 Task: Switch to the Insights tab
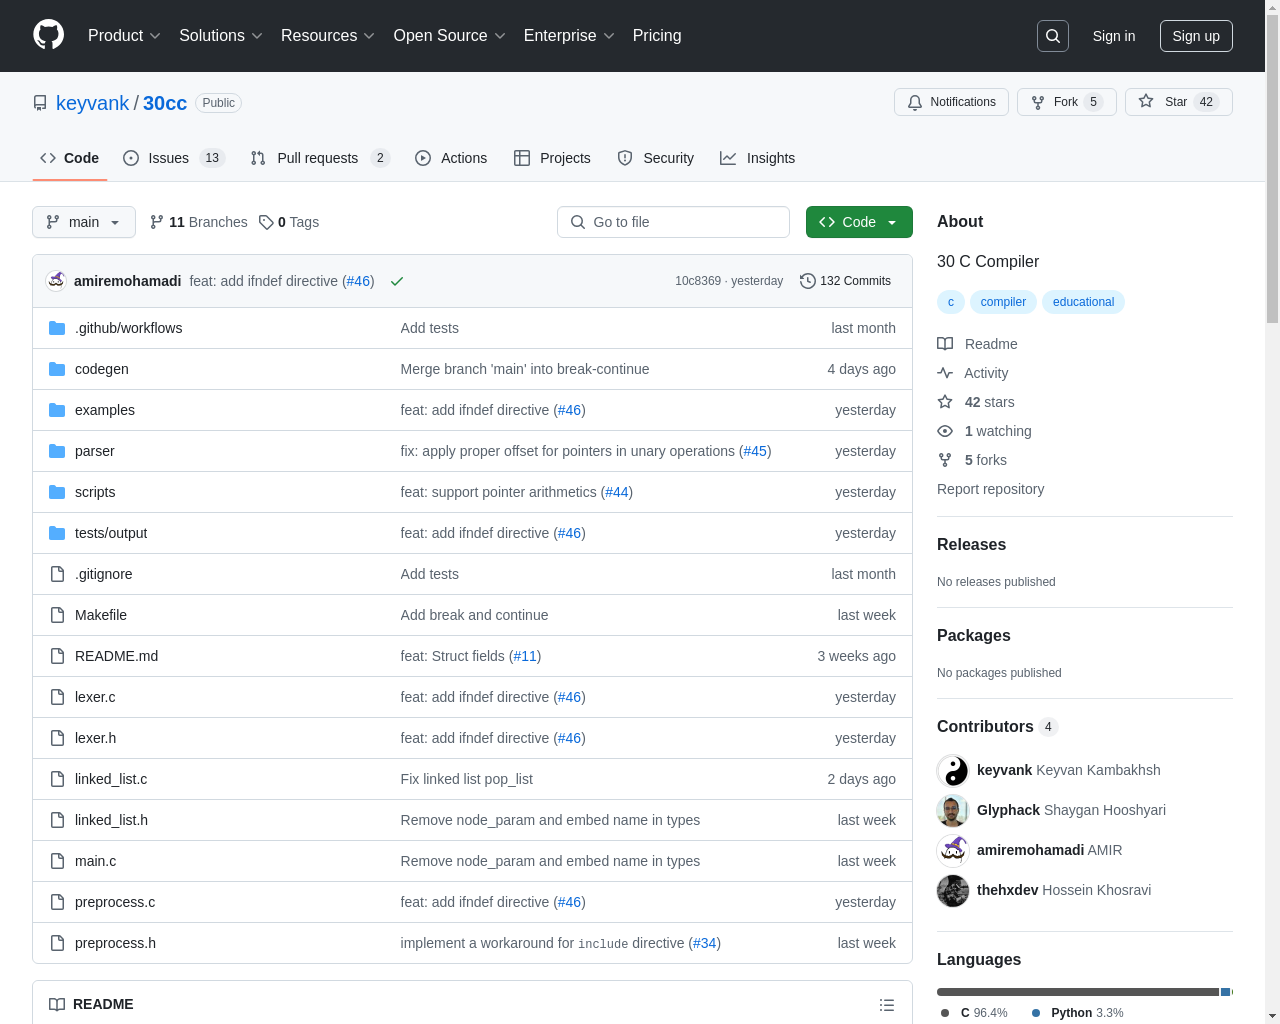click(x=758, y=158)
